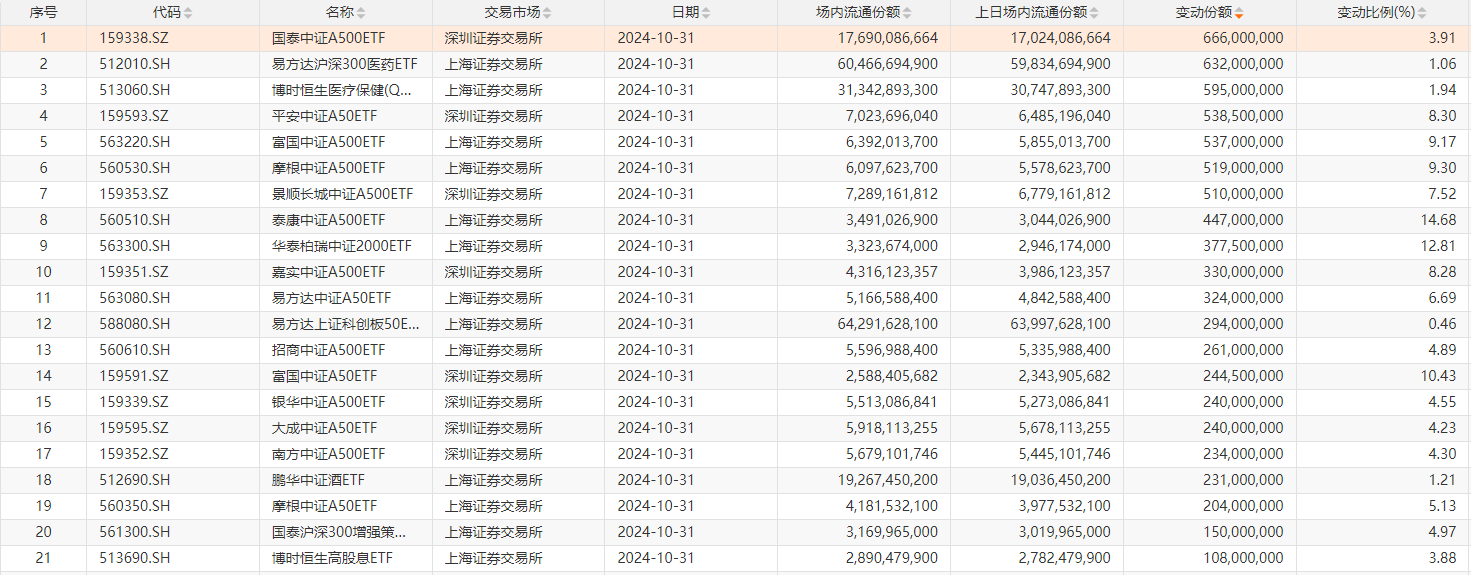Image resolution: width=1471 pixels, height=575 pixels.
Task: Sort by 代码 using its sort arrows
Action: click(188, 13)
